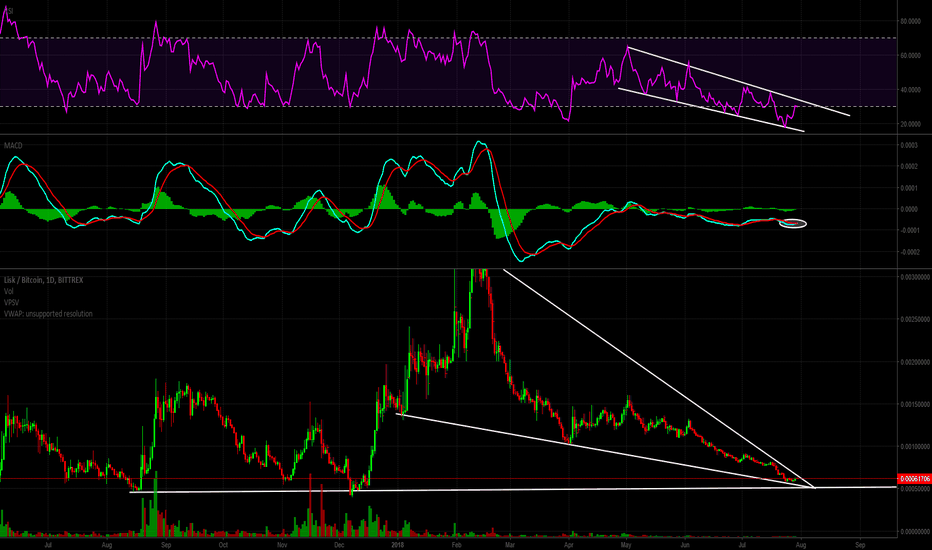Click the 0.0000 MACD axis value

pyautogui.click(x=909, y=209)
